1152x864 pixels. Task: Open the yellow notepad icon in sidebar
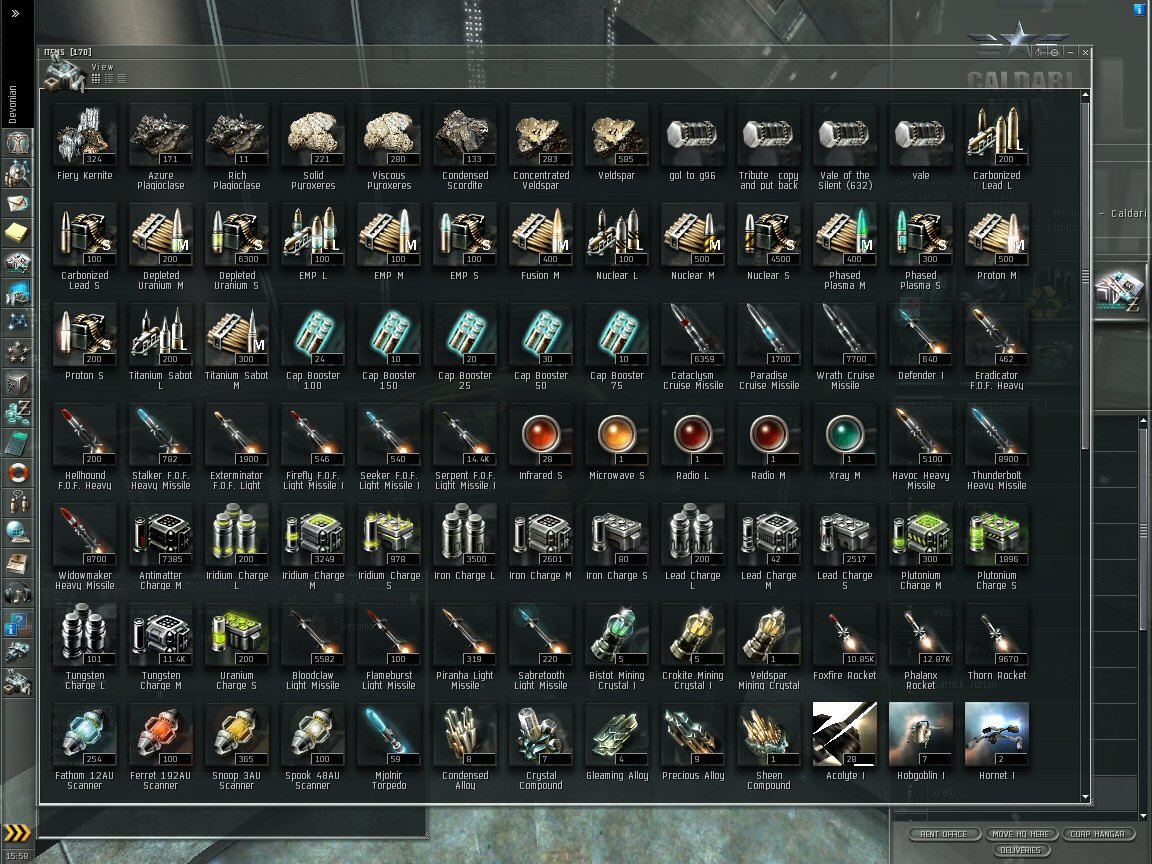pos(17,233)
